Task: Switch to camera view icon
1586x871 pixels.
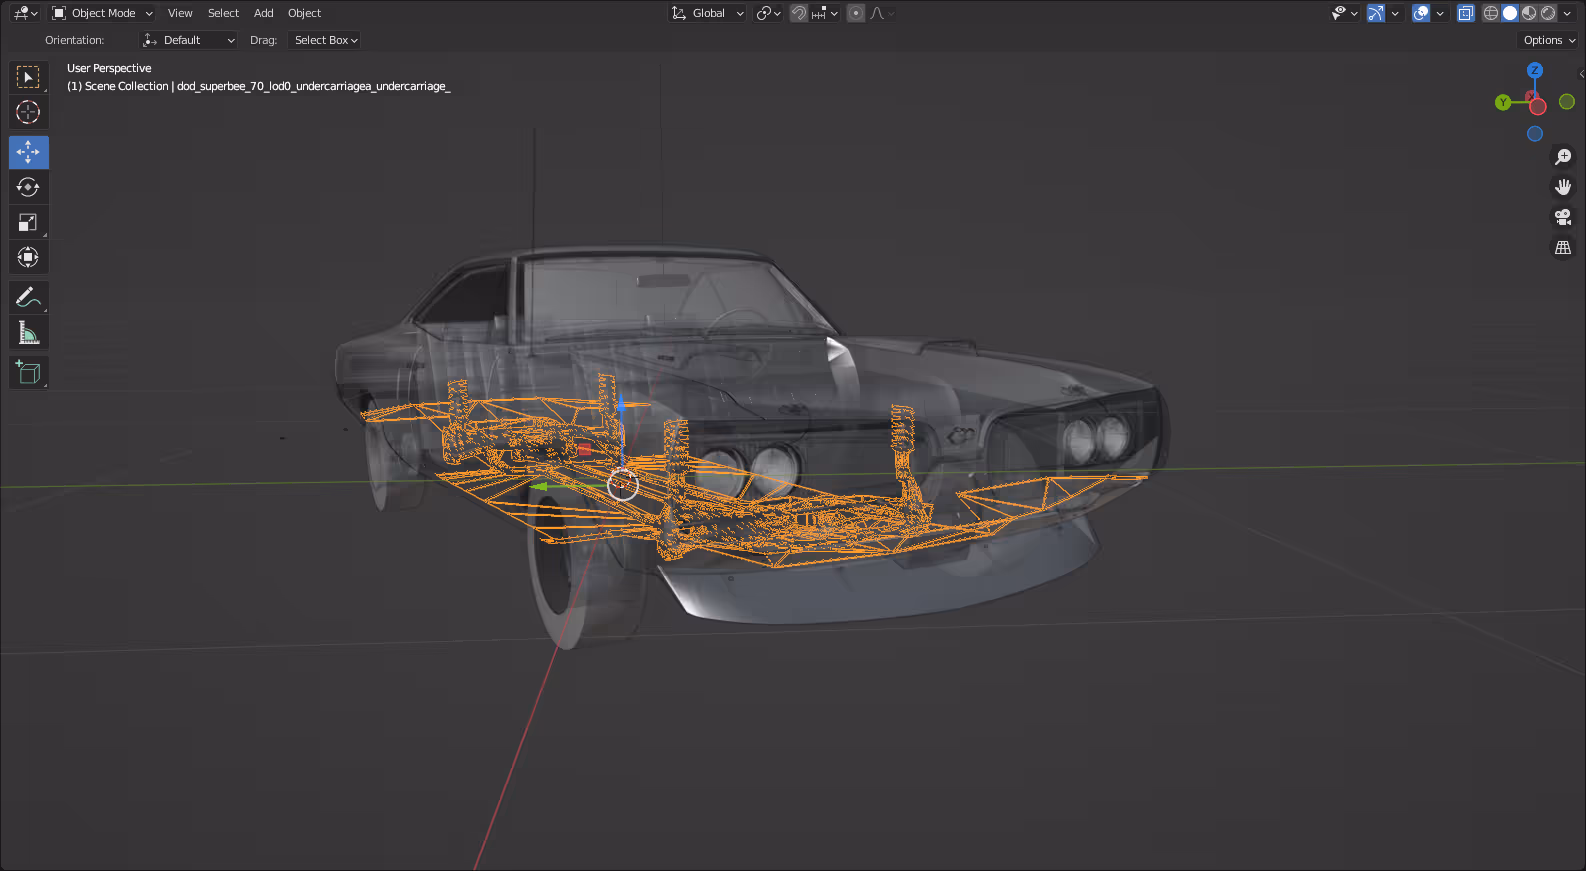Action: [x=1563, y=217]
